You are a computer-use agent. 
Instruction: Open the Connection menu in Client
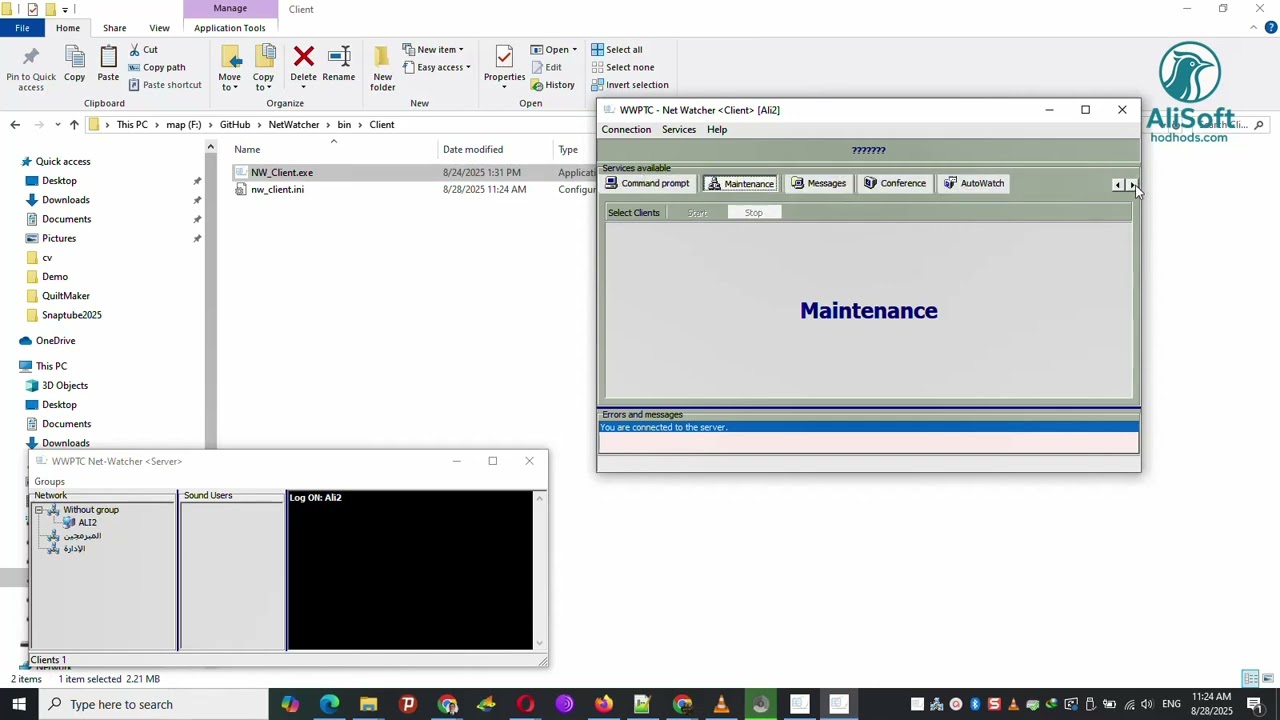click(626, 129)
